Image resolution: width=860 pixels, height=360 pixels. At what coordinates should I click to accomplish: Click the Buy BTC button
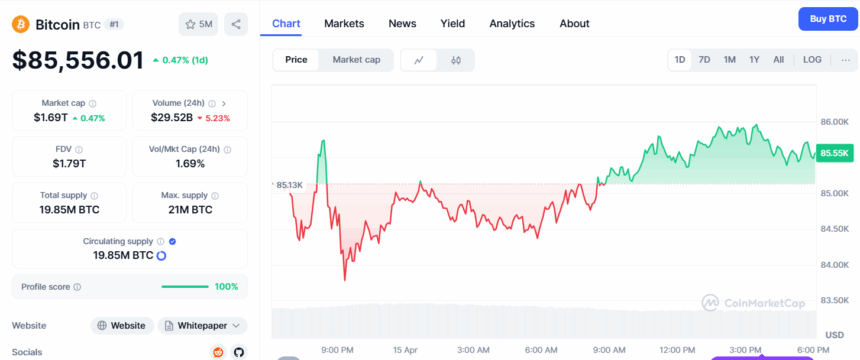pyautogui.click(x=828, y=19)
